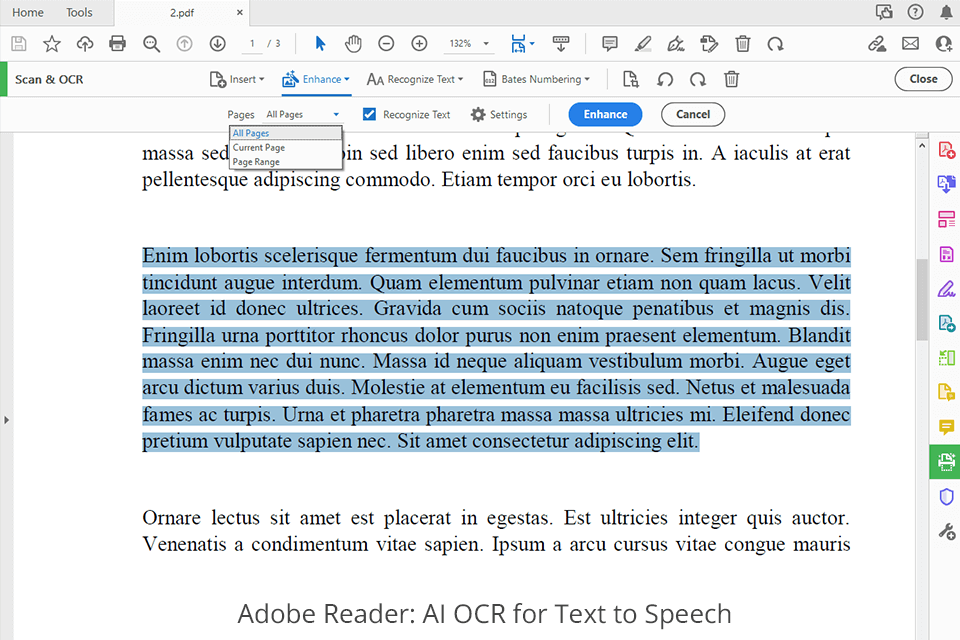The image size is (960, 640).
Task: Choose Current Page option
Action: point(285,148)
